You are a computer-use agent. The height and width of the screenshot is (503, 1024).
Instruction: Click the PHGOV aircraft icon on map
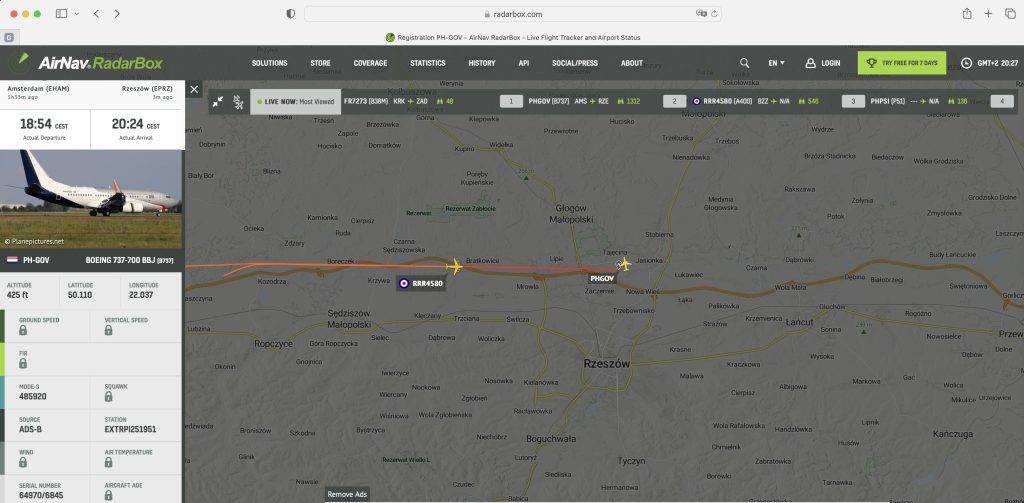click(624, 265)
